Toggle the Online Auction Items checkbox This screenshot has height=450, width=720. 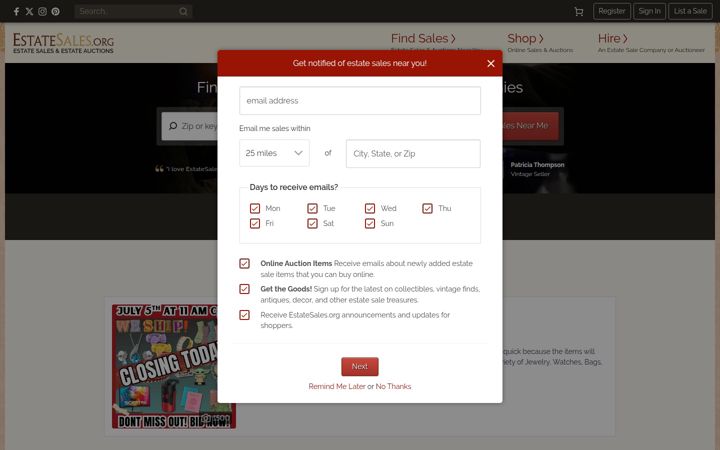coord(244,264)
